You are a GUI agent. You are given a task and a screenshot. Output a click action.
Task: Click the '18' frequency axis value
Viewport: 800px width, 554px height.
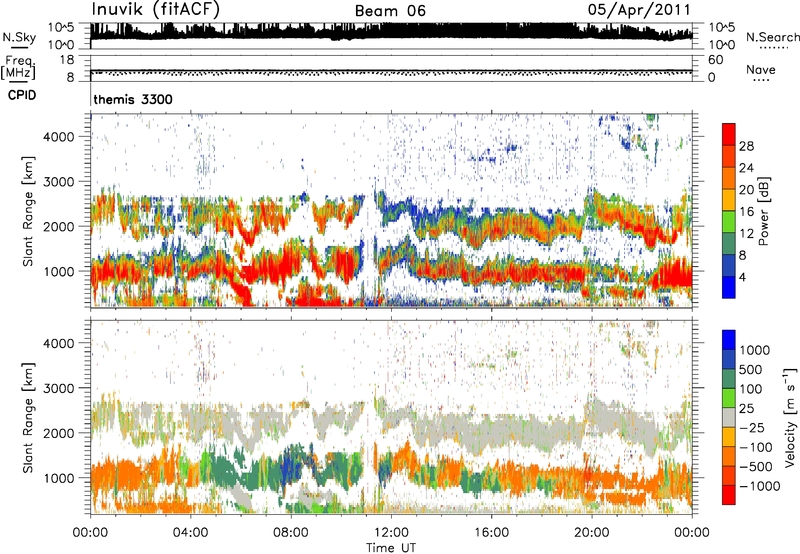67,60
